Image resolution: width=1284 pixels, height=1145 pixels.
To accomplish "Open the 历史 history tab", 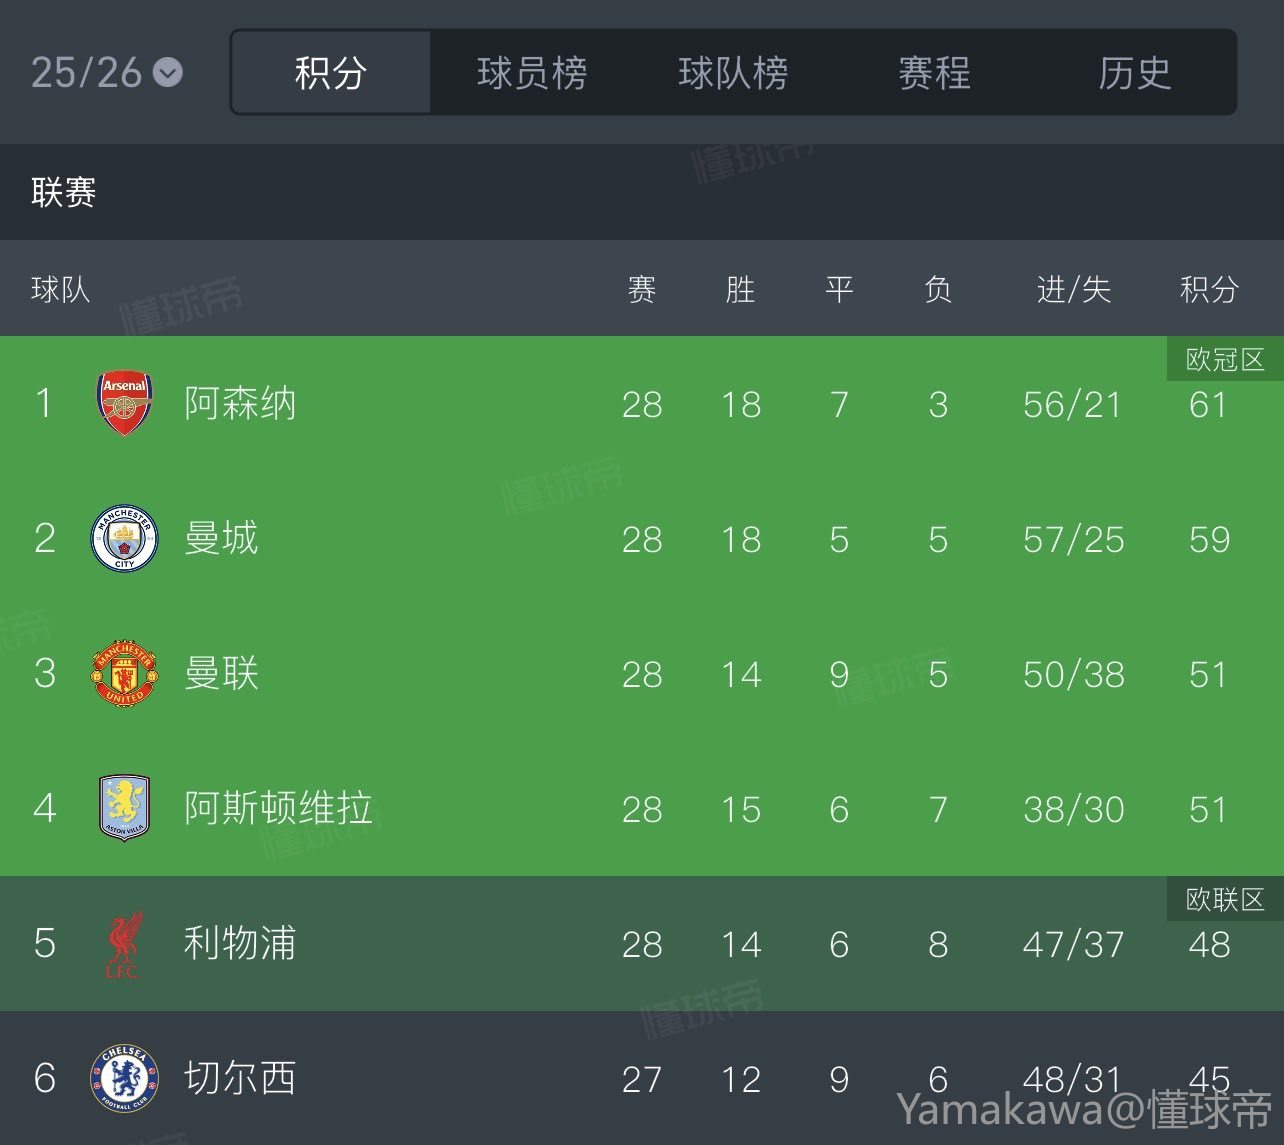I will tap(1135, 73).
